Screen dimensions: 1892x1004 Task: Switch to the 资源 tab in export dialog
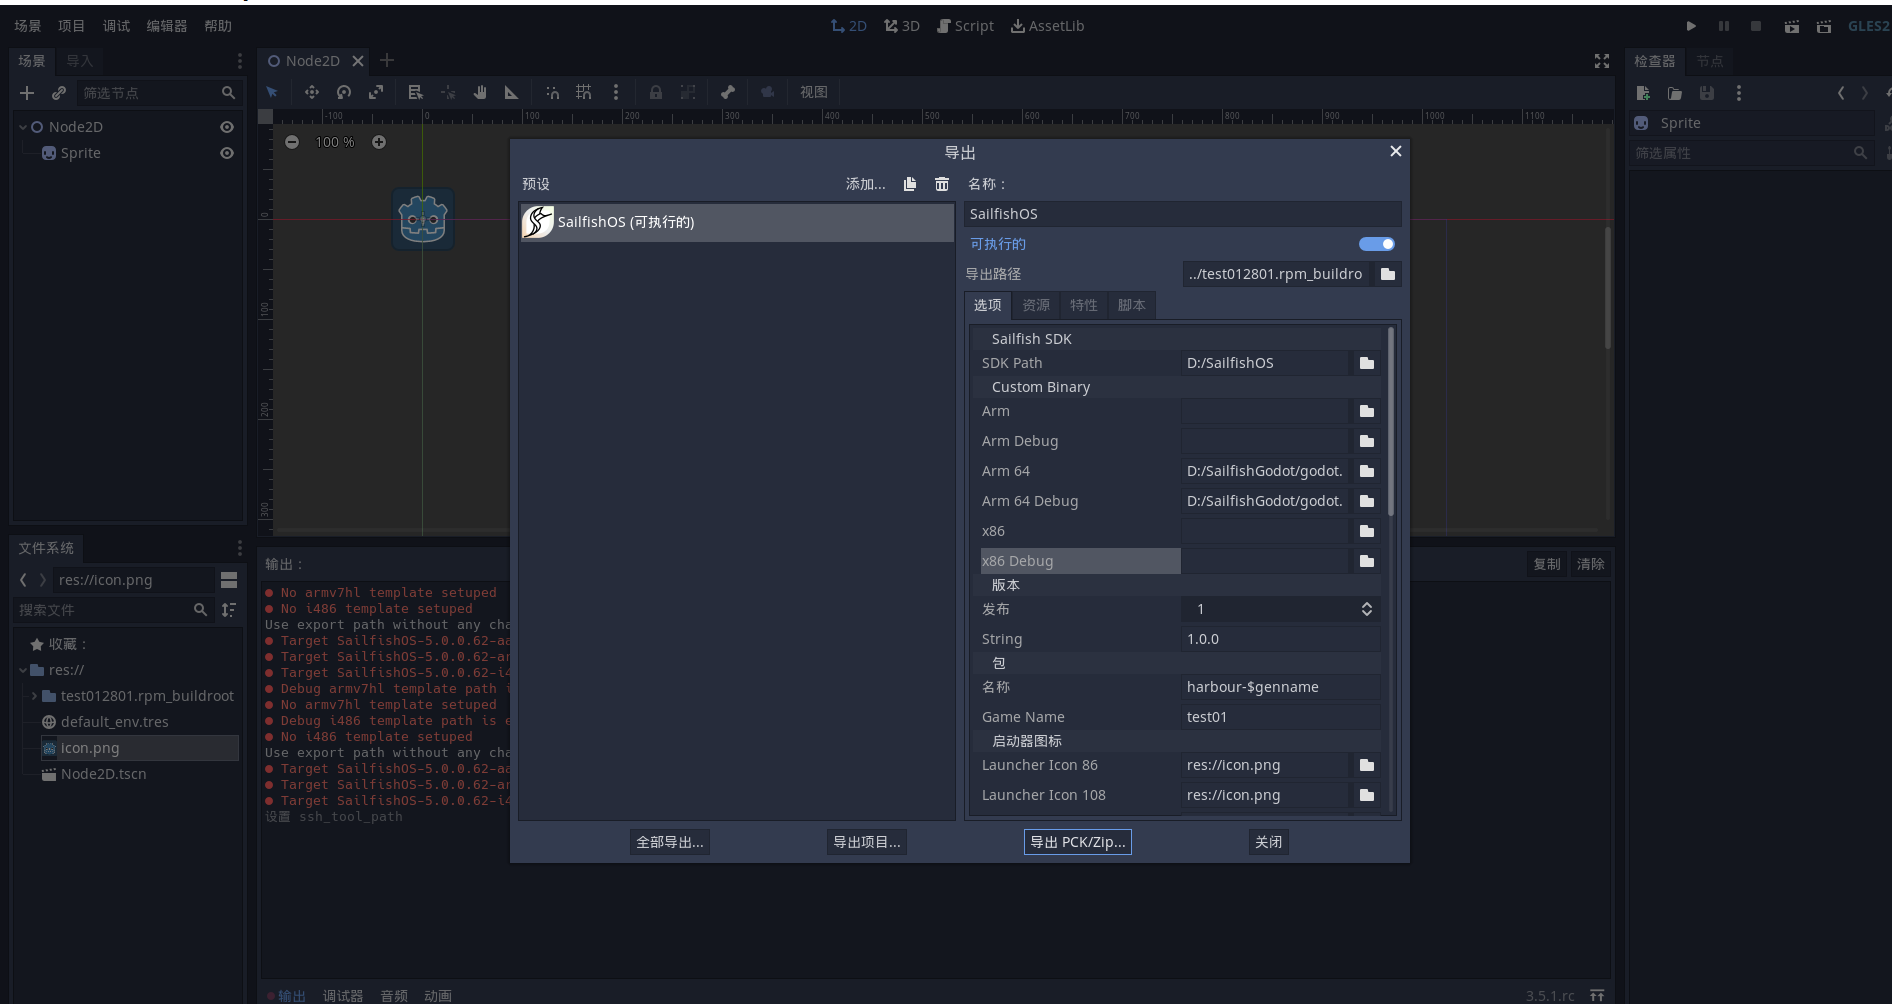point(1035,305)
